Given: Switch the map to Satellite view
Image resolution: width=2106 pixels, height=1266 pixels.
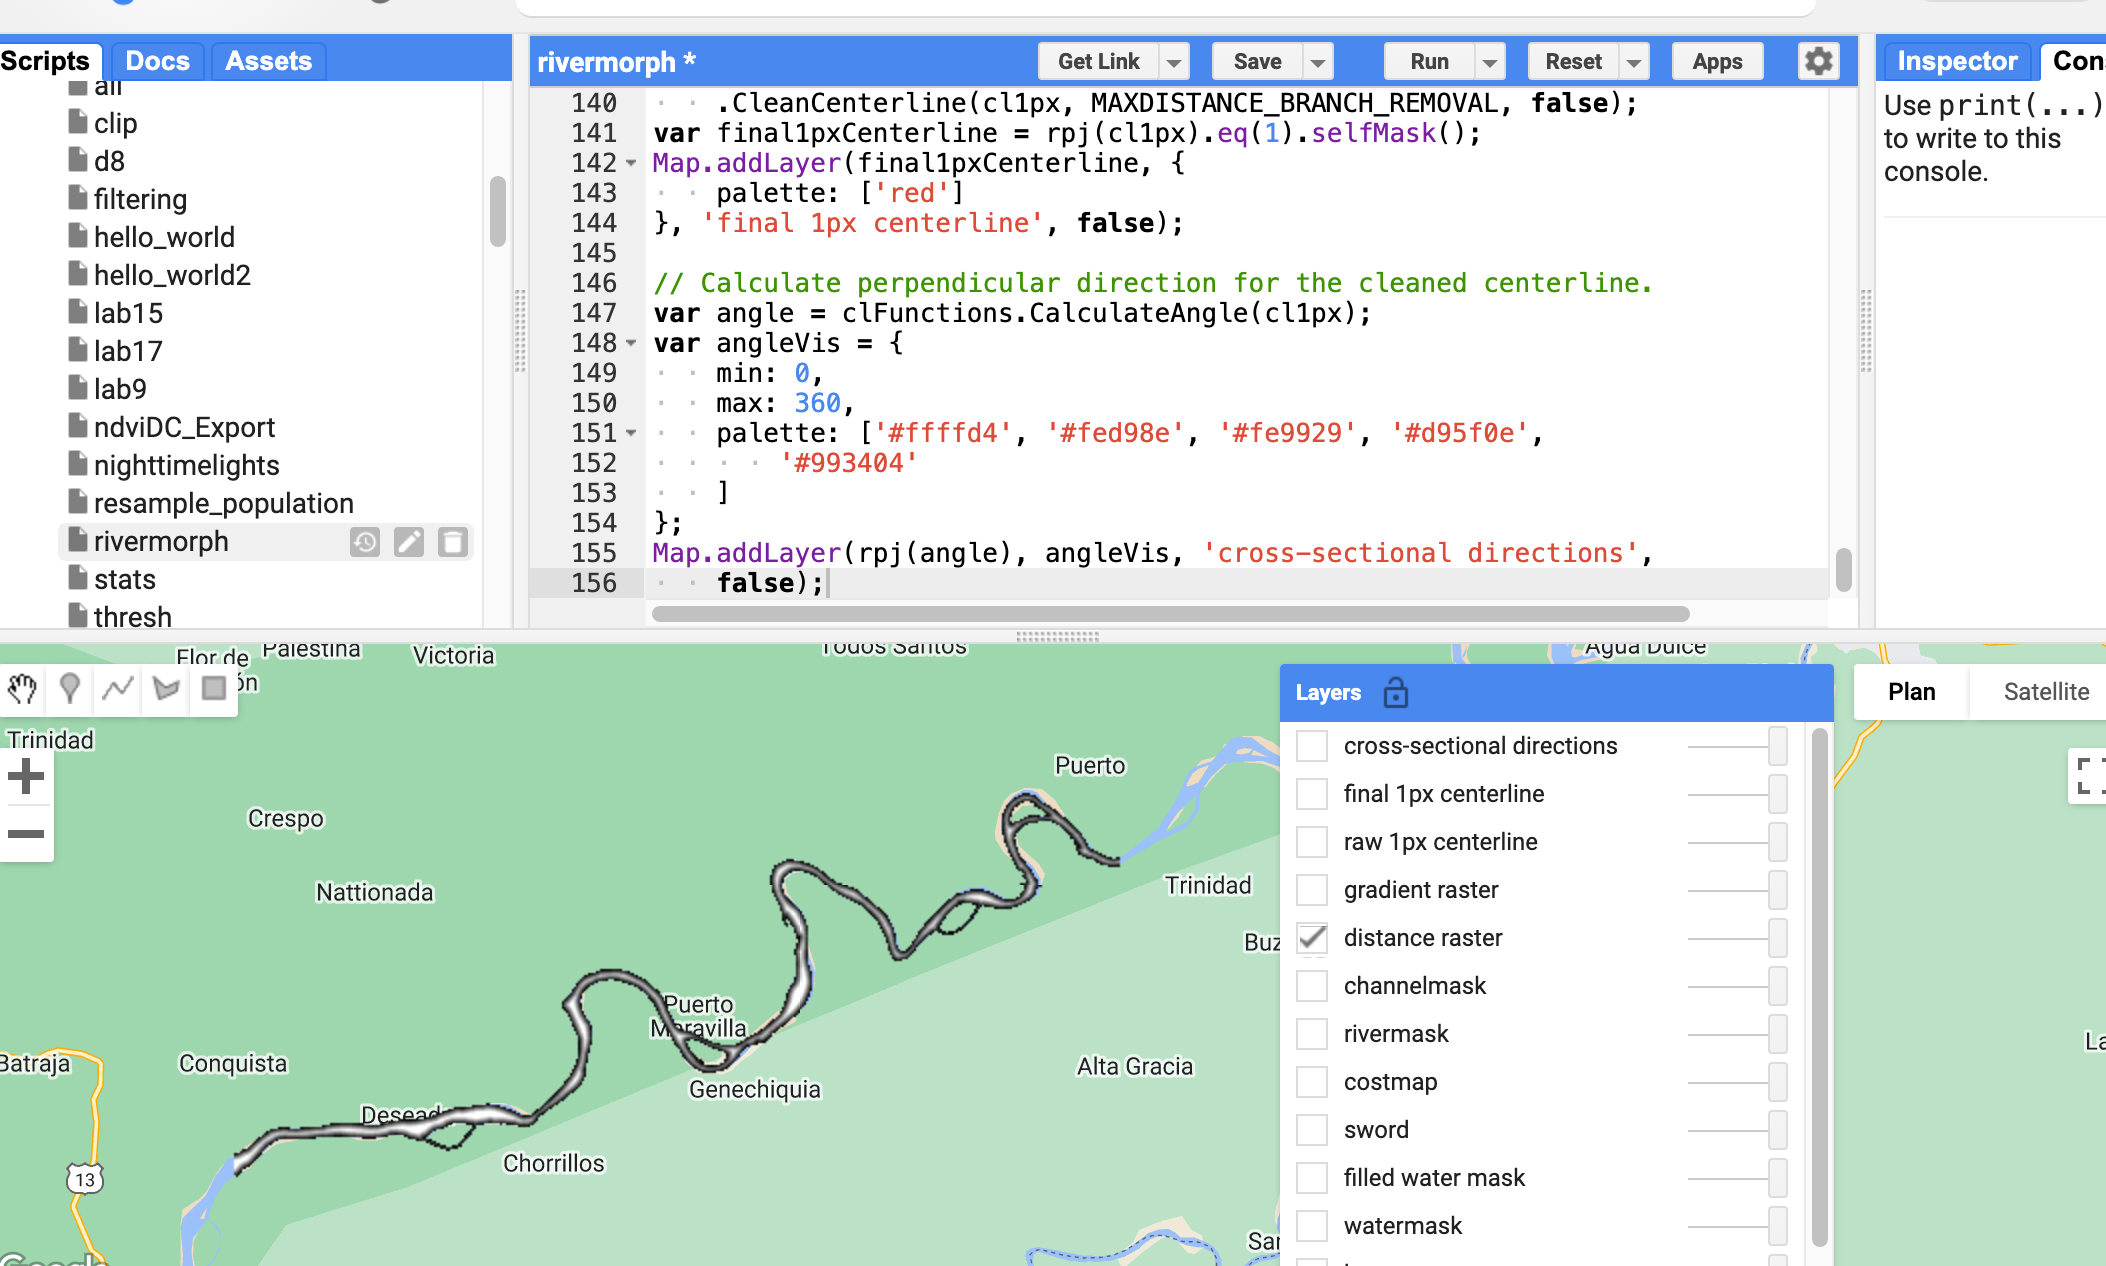Looking at the screenshot, I should 2045,692.
